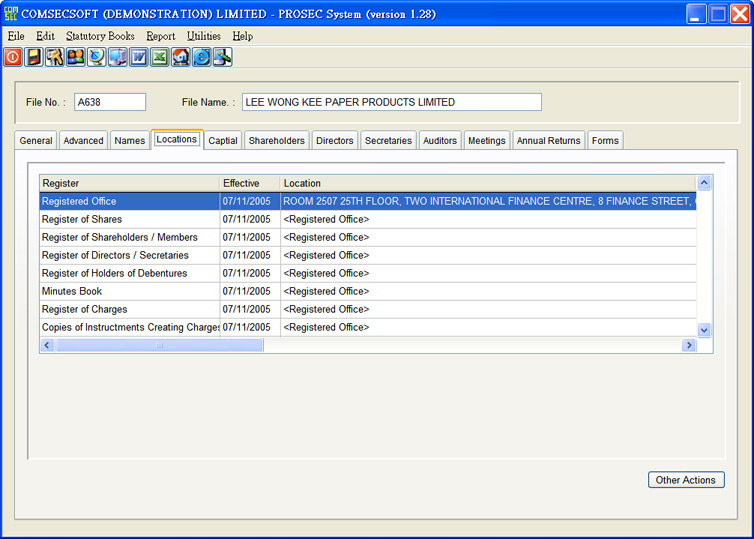Switch to the Annual Returns tab
The image size is (754, 539).
click(x=548, y=141)
